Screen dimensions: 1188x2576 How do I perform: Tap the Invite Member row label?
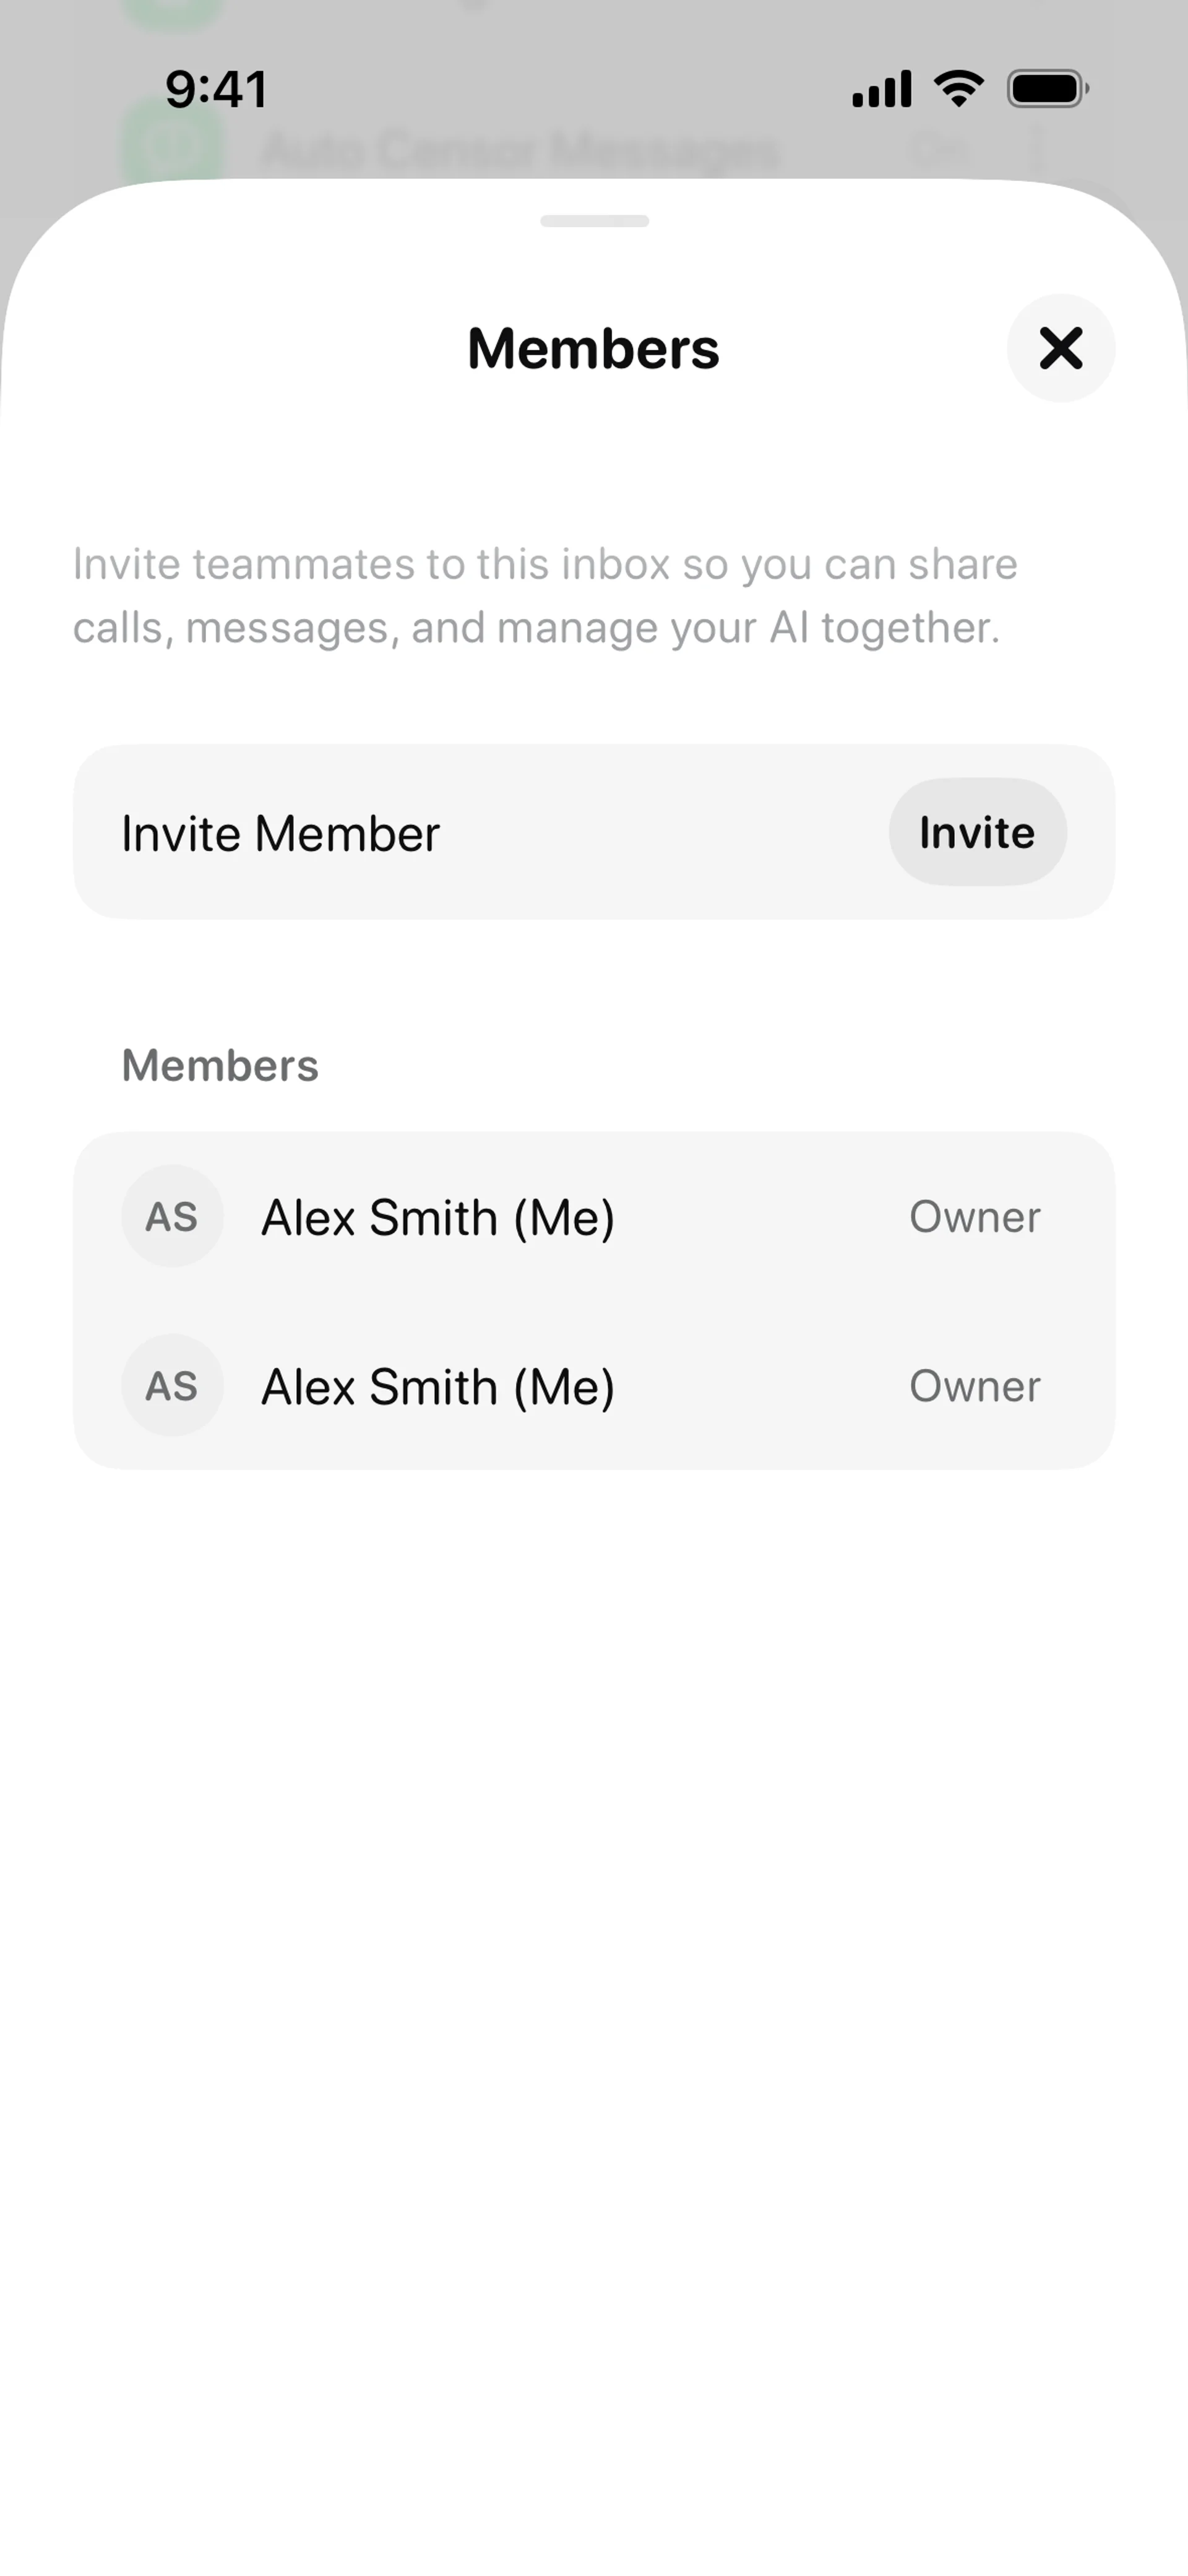280,833
